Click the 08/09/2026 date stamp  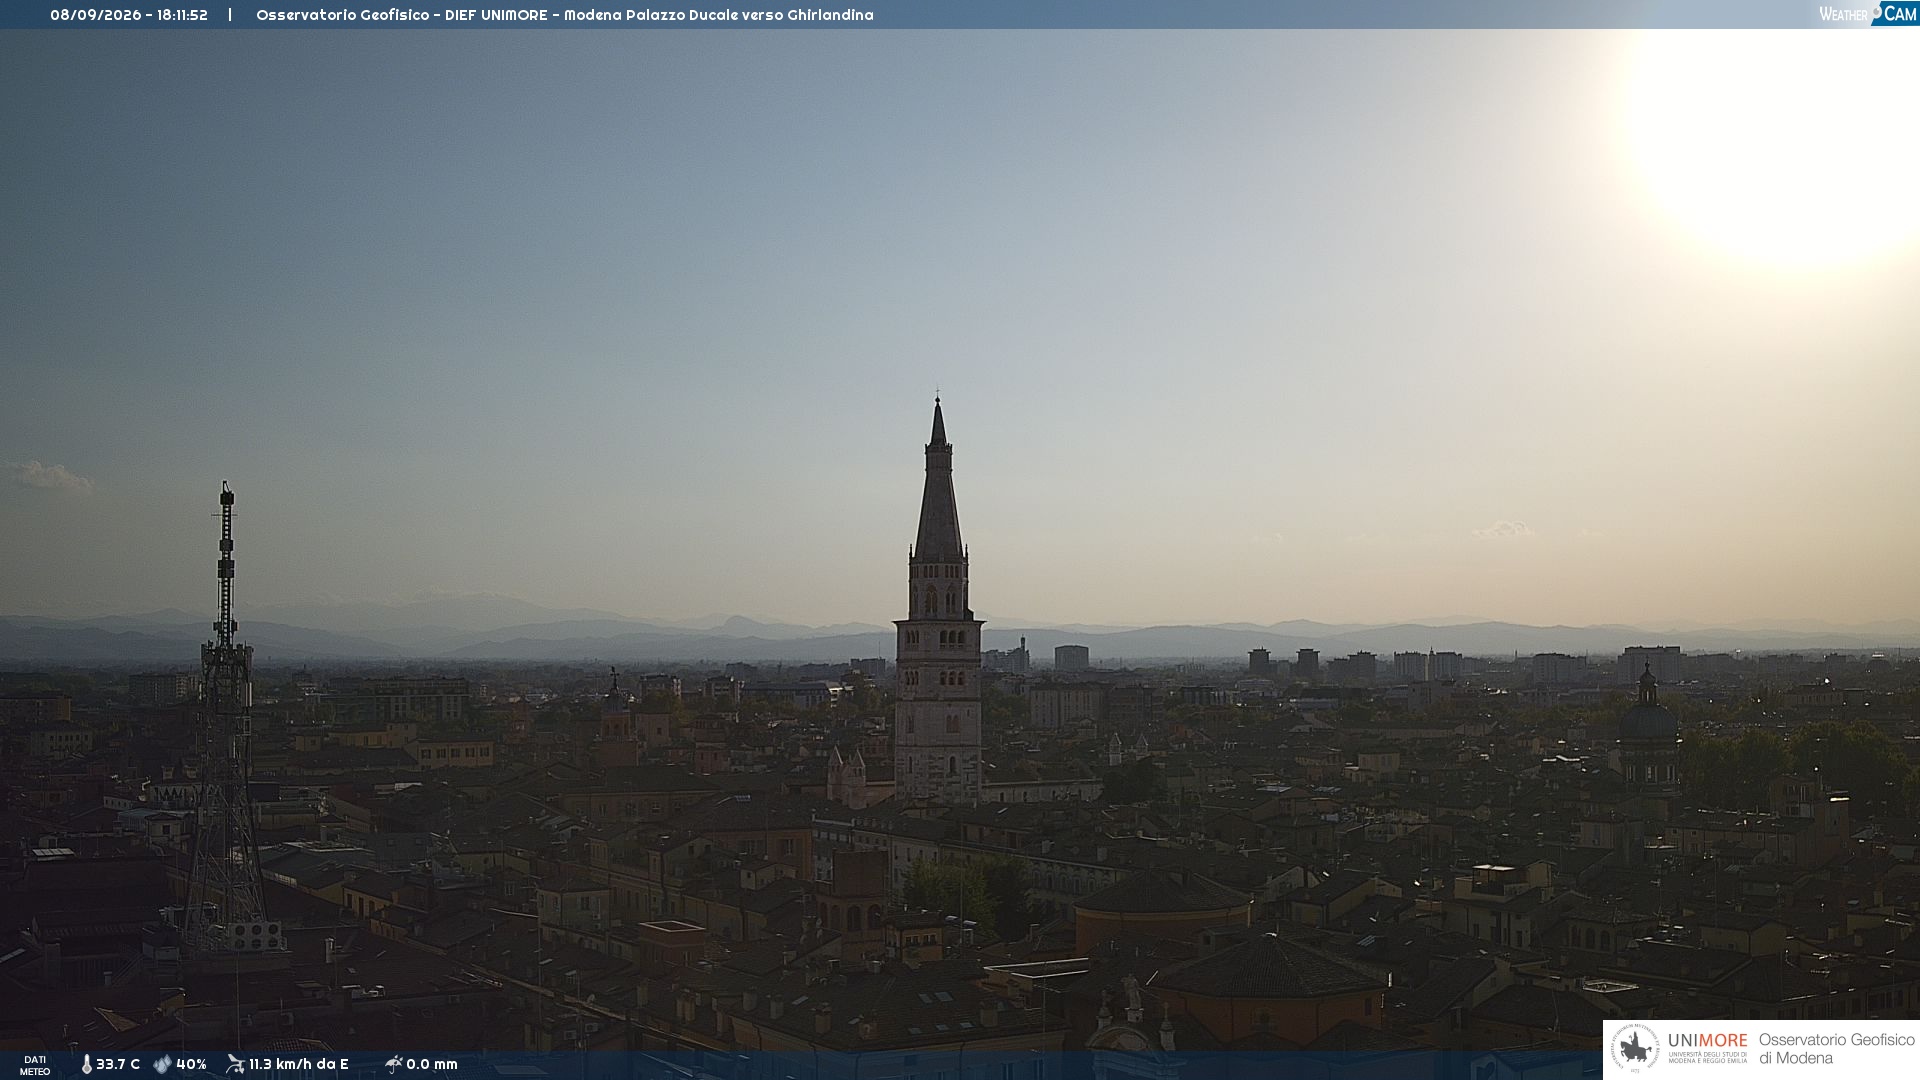96,15
